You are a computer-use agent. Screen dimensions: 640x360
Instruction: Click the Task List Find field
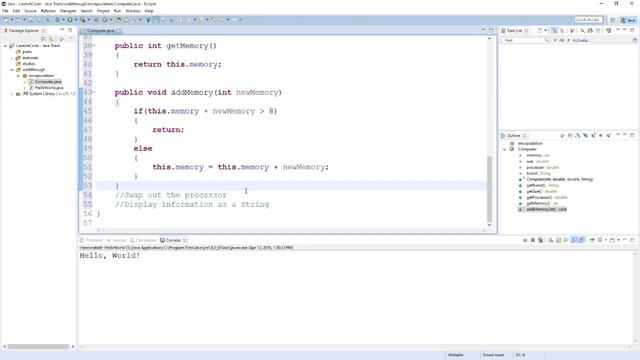click(525, 40)
